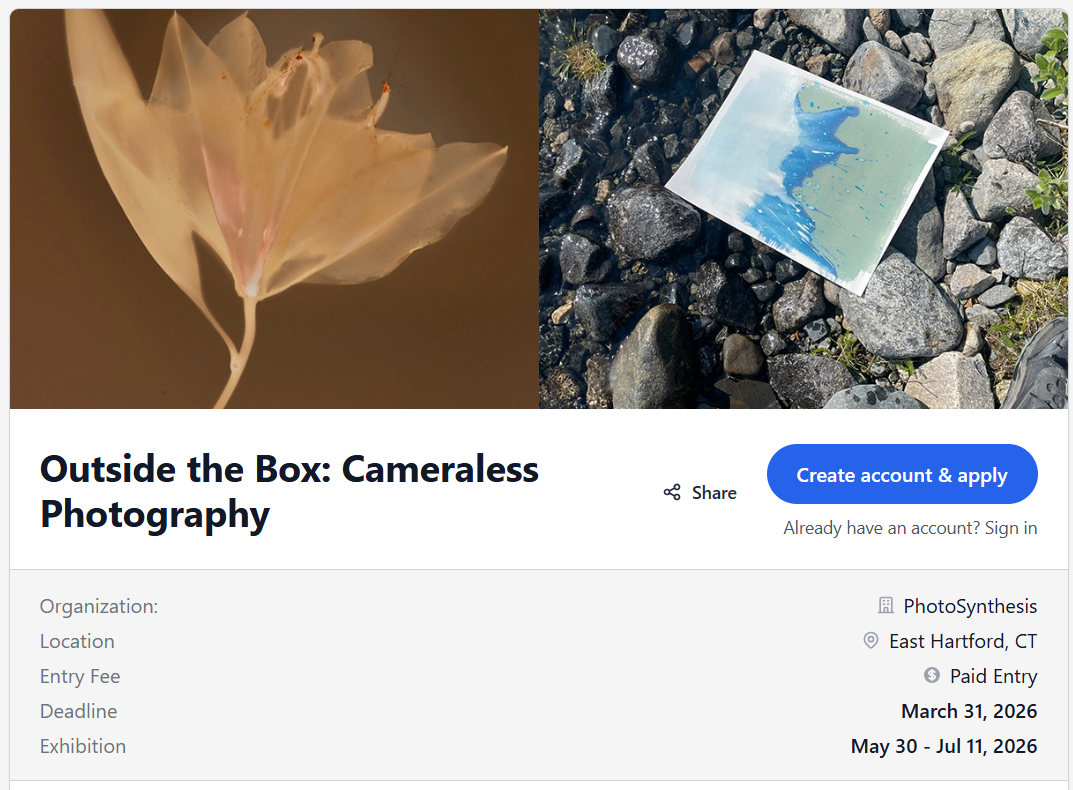Click the Organization label
The height and width of the screenshot is (790, 1073).
click(99, 606)
